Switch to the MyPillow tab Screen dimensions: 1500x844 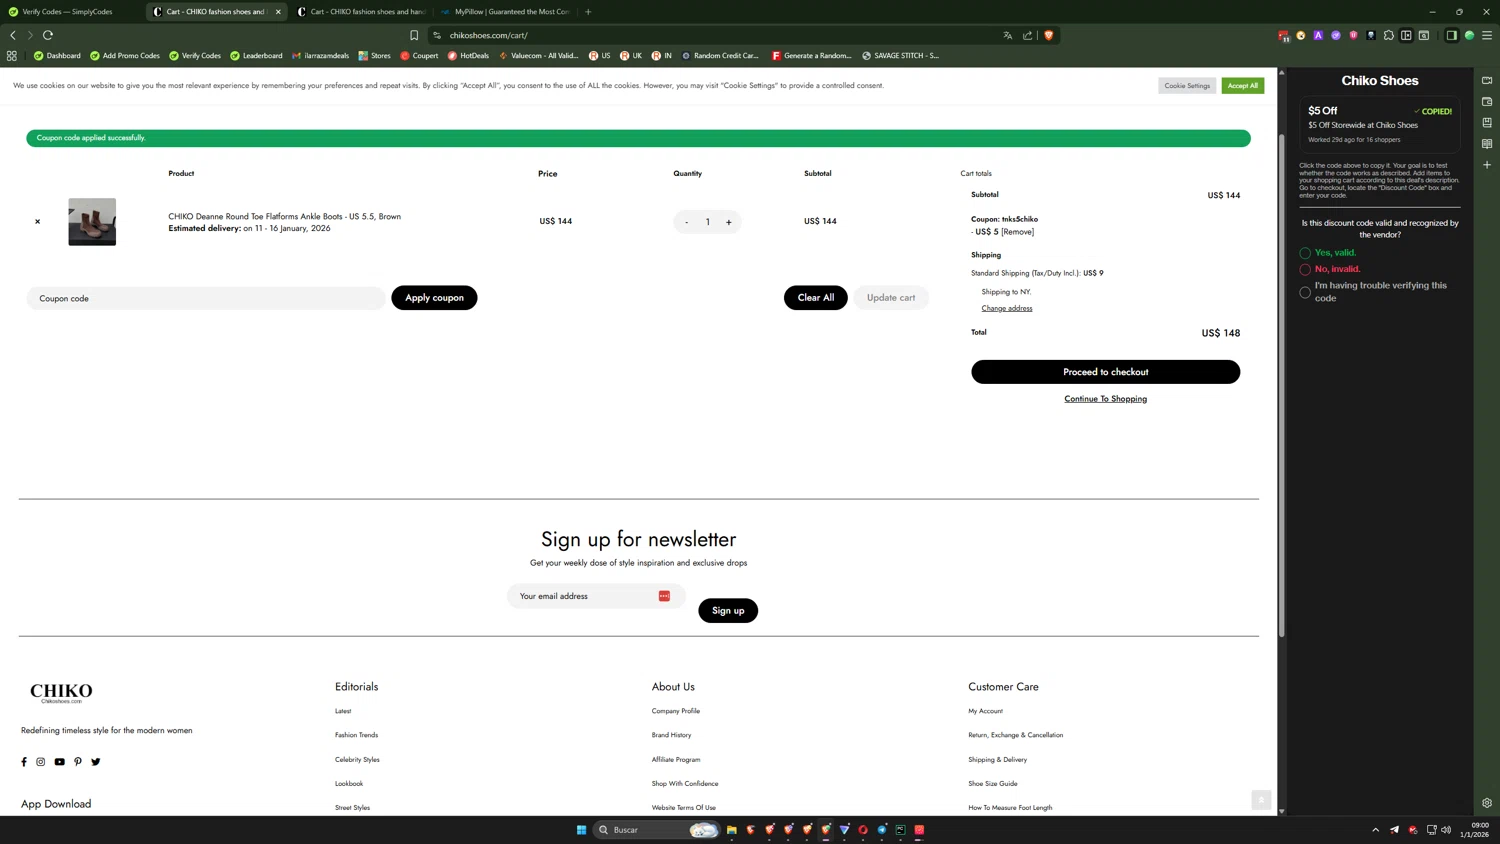(505, 12)
